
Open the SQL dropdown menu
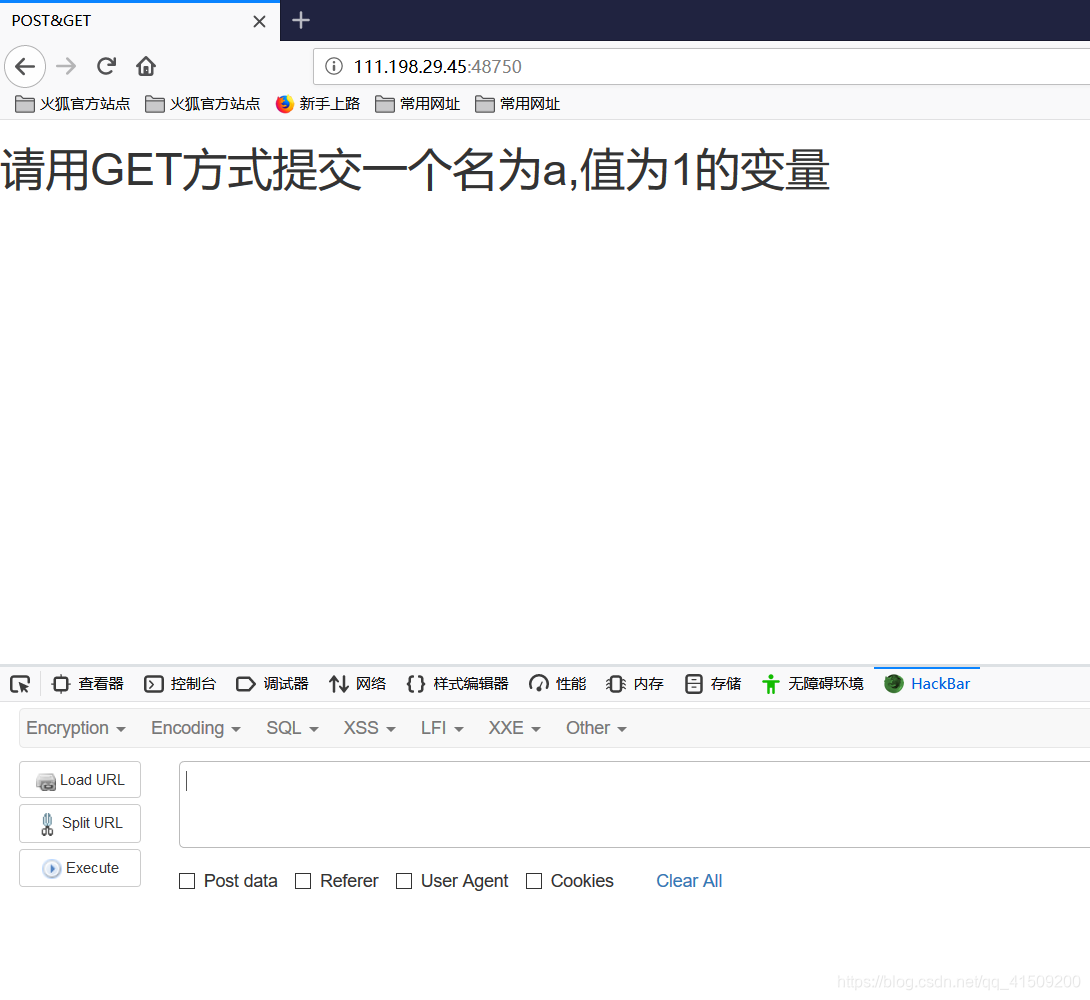pyautogui.click(x=293, y=728)
